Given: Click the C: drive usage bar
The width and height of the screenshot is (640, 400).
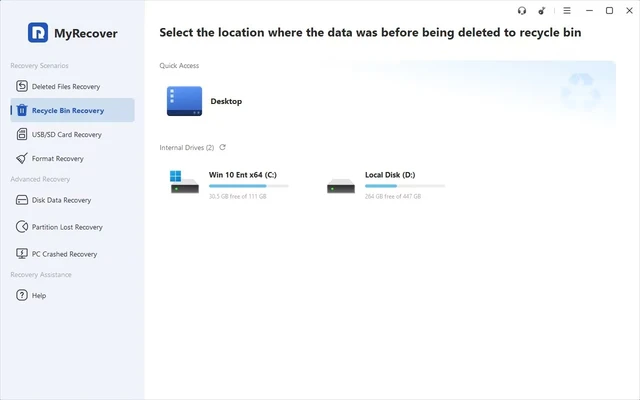Looking at the screenshot, I should point(249,186).
